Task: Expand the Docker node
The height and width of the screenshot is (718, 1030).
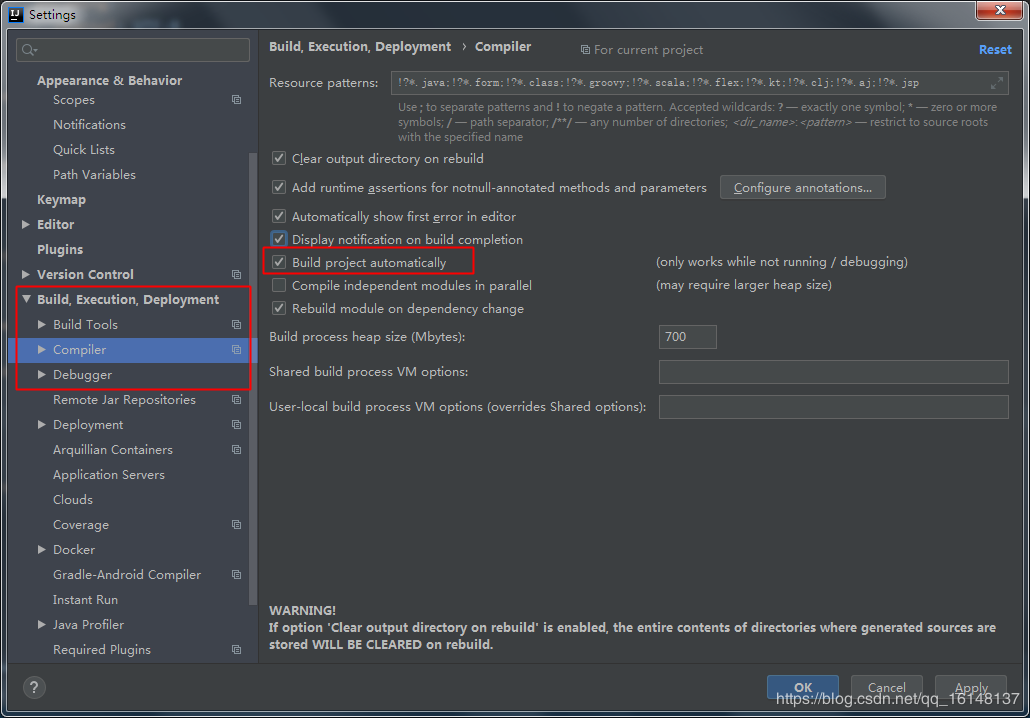Action: [41, 549]
